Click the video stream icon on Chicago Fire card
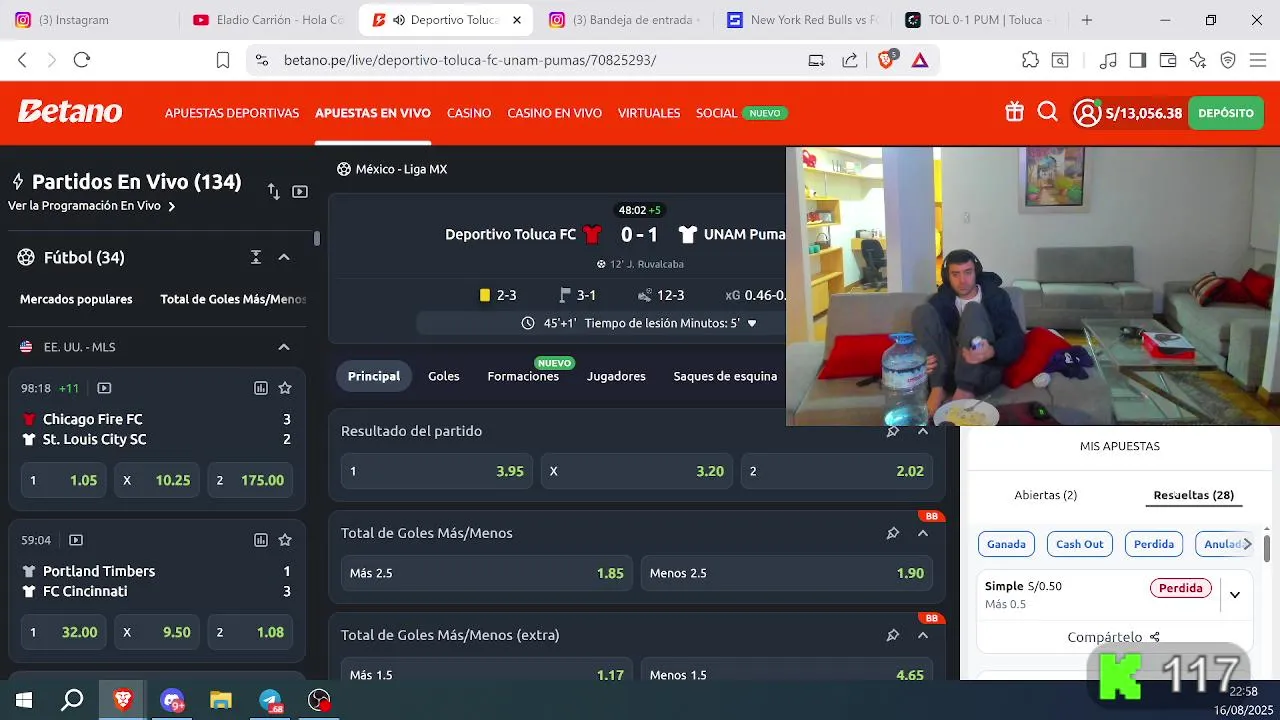Image resolution: width=1280 pixels, height=720 pixels. click(104, 388)
